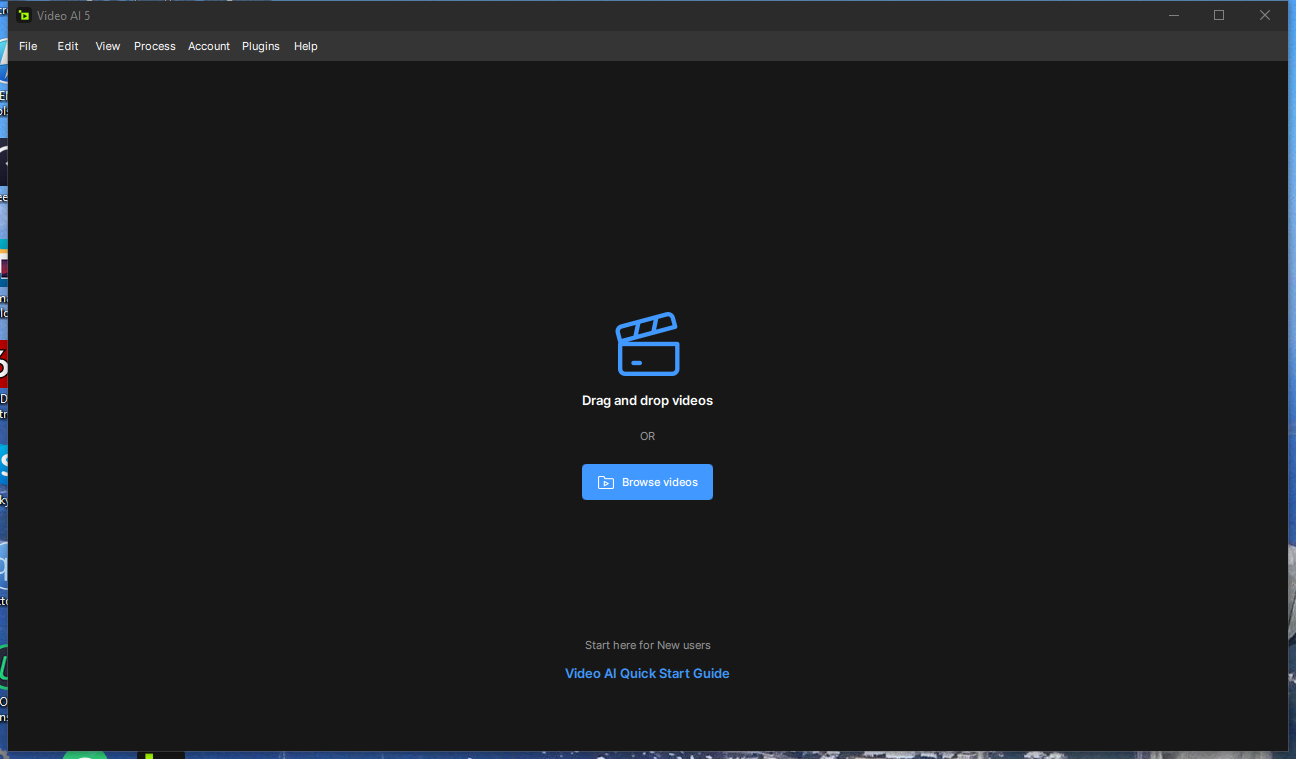Viewport: 1296px width, 759px height.
Task: Click the Drag and drop videos text
Action: pos(647,400)
